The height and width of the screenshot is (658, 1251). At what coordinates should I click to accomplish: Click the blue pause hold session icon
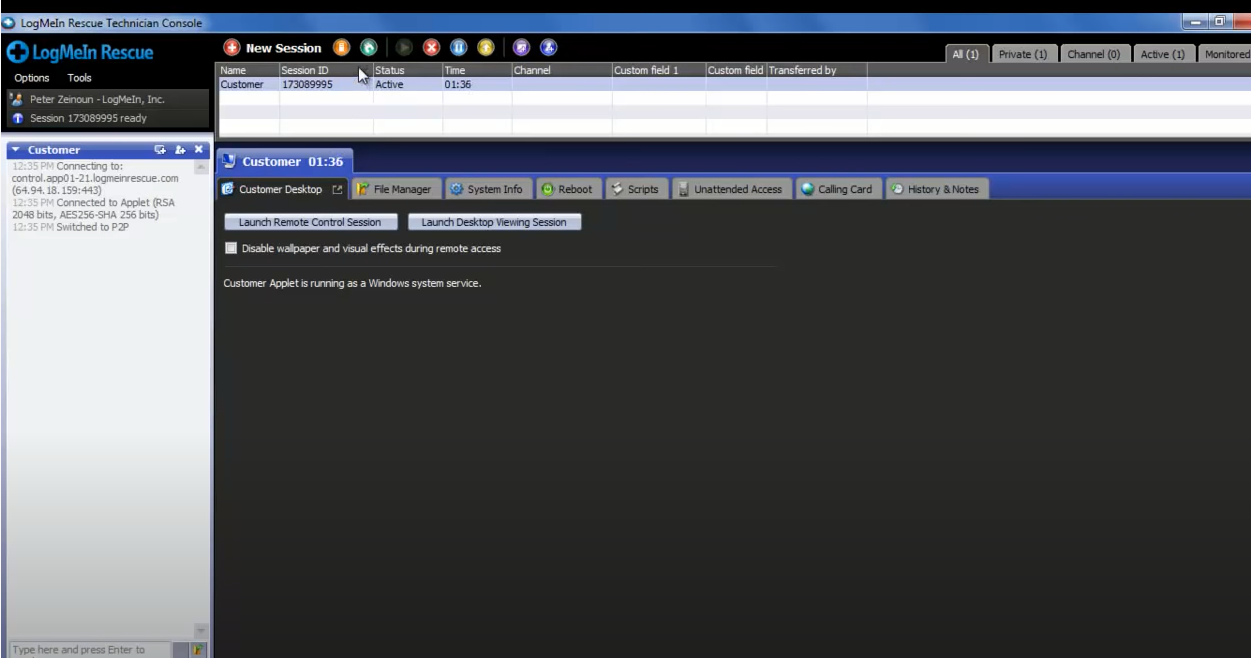458,47
